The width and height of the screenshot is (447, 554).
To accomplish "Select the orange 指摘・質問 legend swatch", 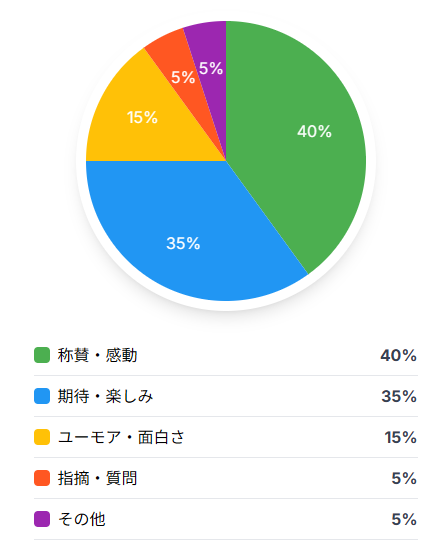I will [42, 478].
